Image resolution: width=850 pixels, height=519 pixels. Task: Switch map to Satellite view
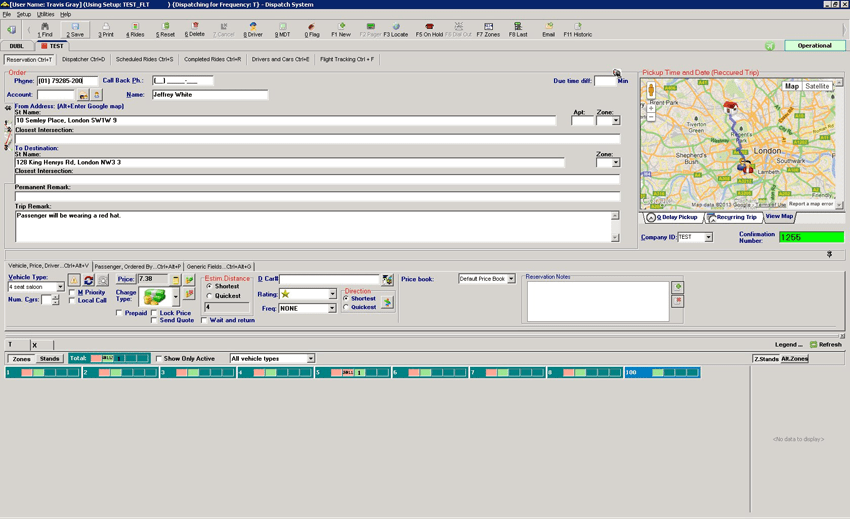pos(817,87)
